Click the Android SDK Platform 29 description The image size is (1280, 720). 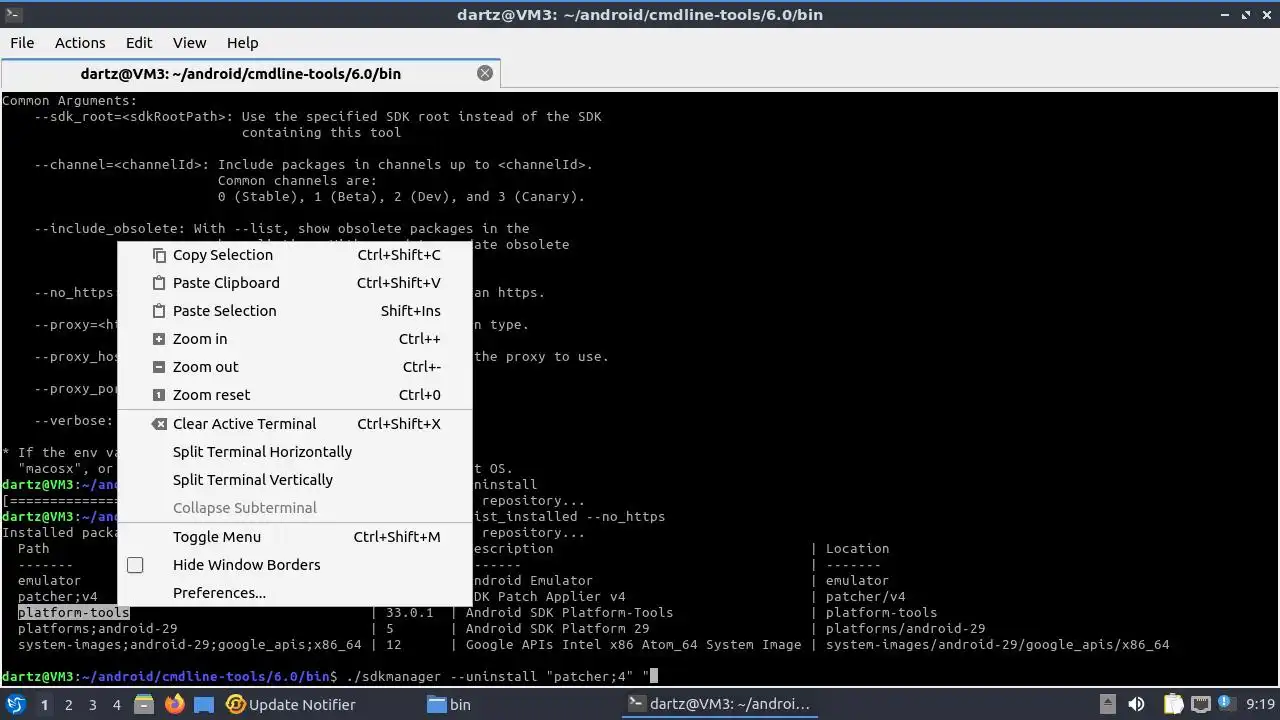(558, 629)
